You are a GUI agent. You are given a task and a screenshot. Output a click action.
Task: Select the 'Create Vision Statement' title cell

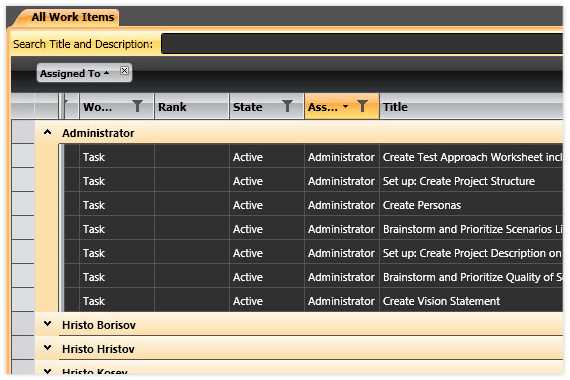click(471, 301)
